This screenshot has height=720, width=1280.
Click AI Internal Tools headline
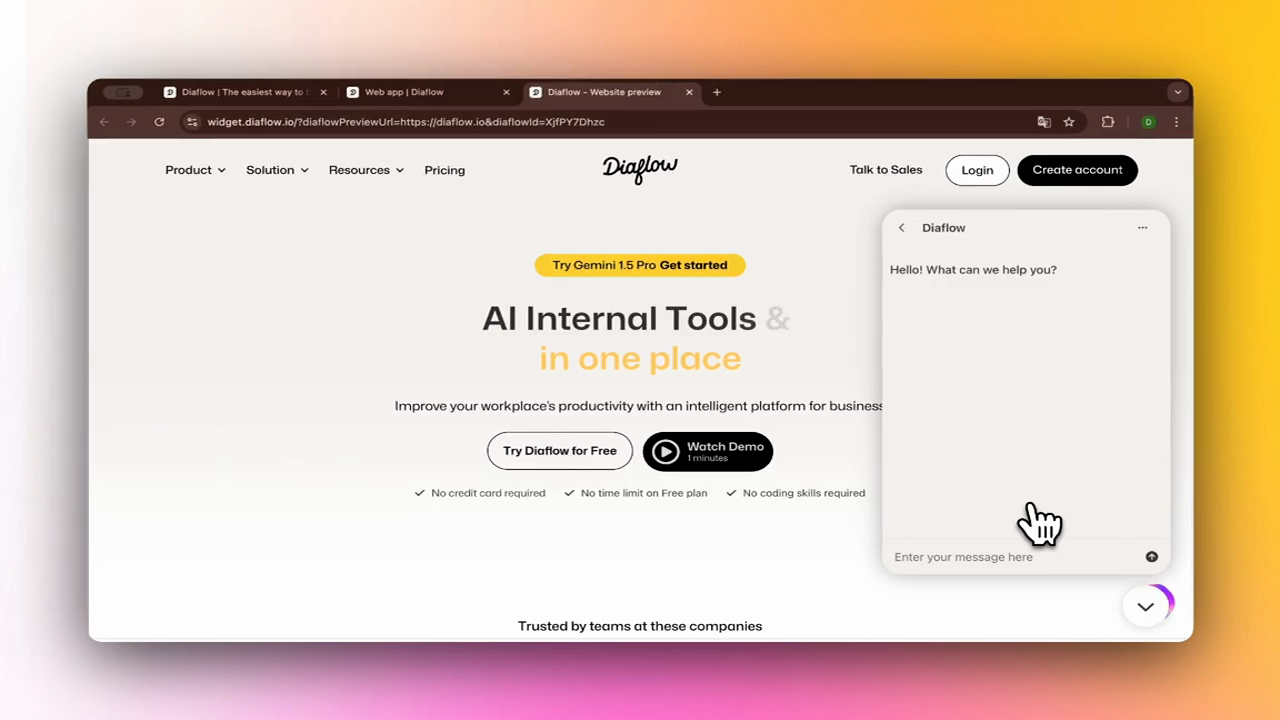pyautogui.click(x=619, y=319)
